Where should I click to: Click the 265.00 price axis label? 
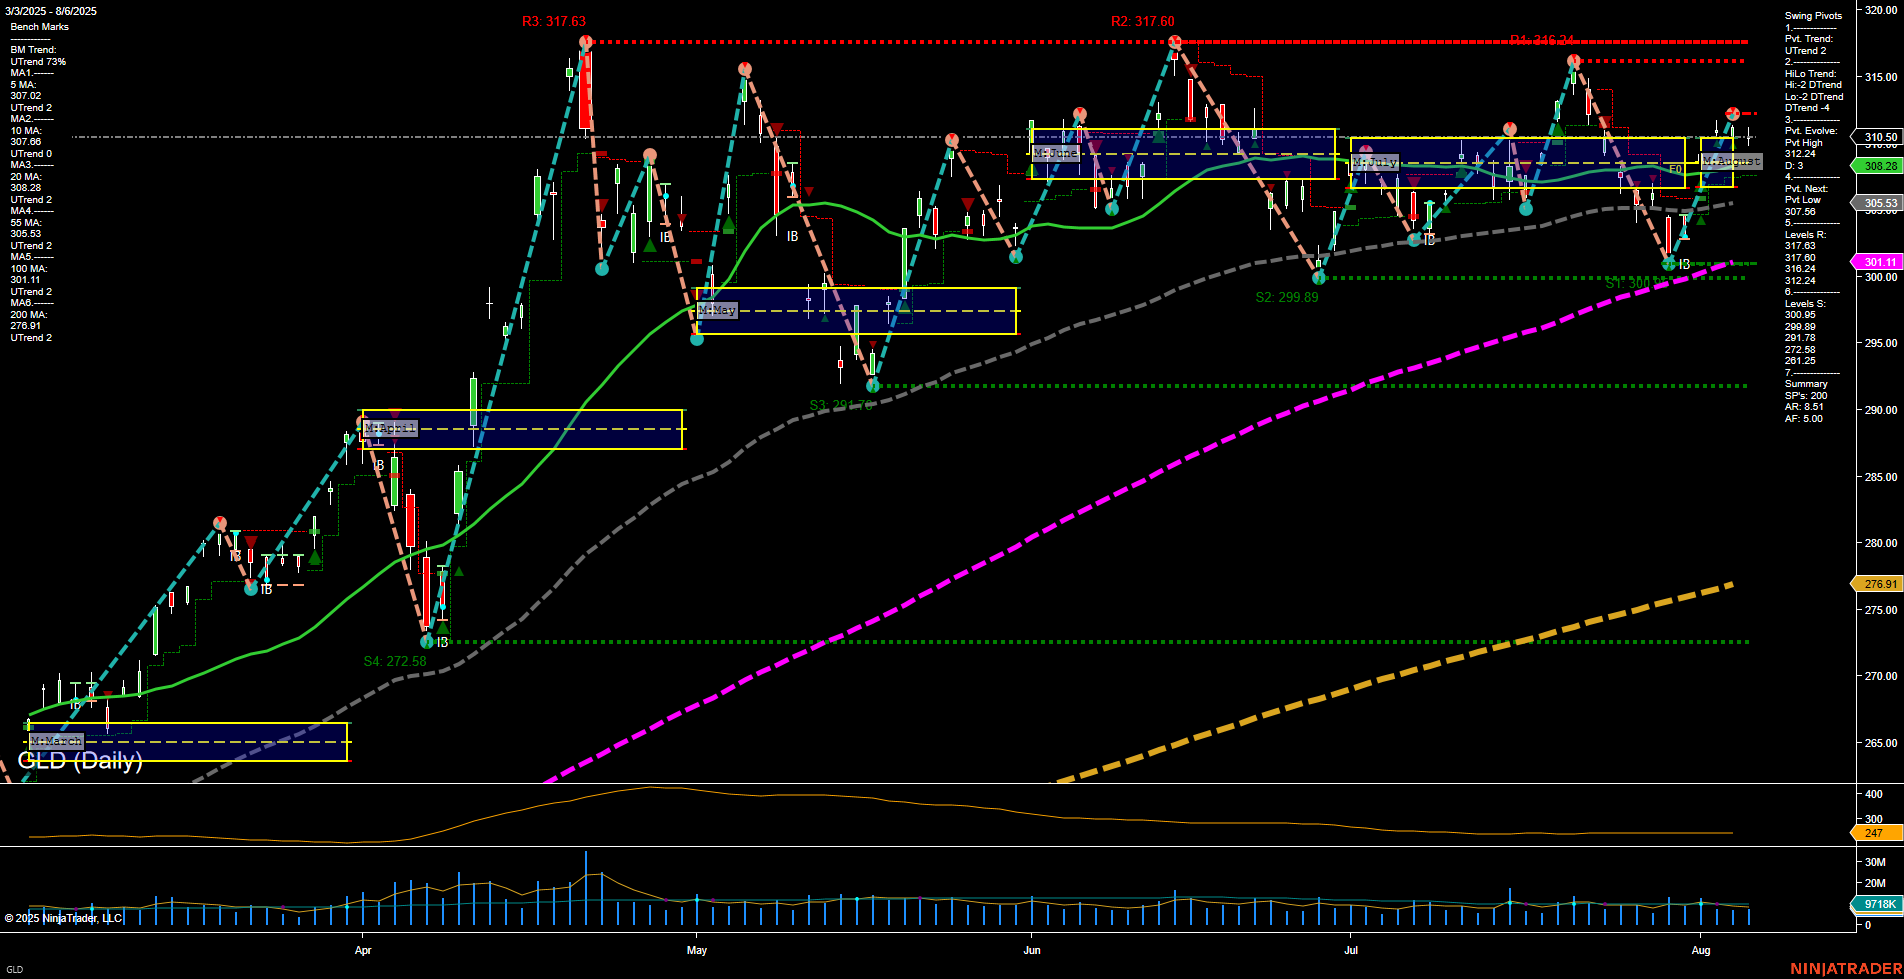pos(1880,743)
